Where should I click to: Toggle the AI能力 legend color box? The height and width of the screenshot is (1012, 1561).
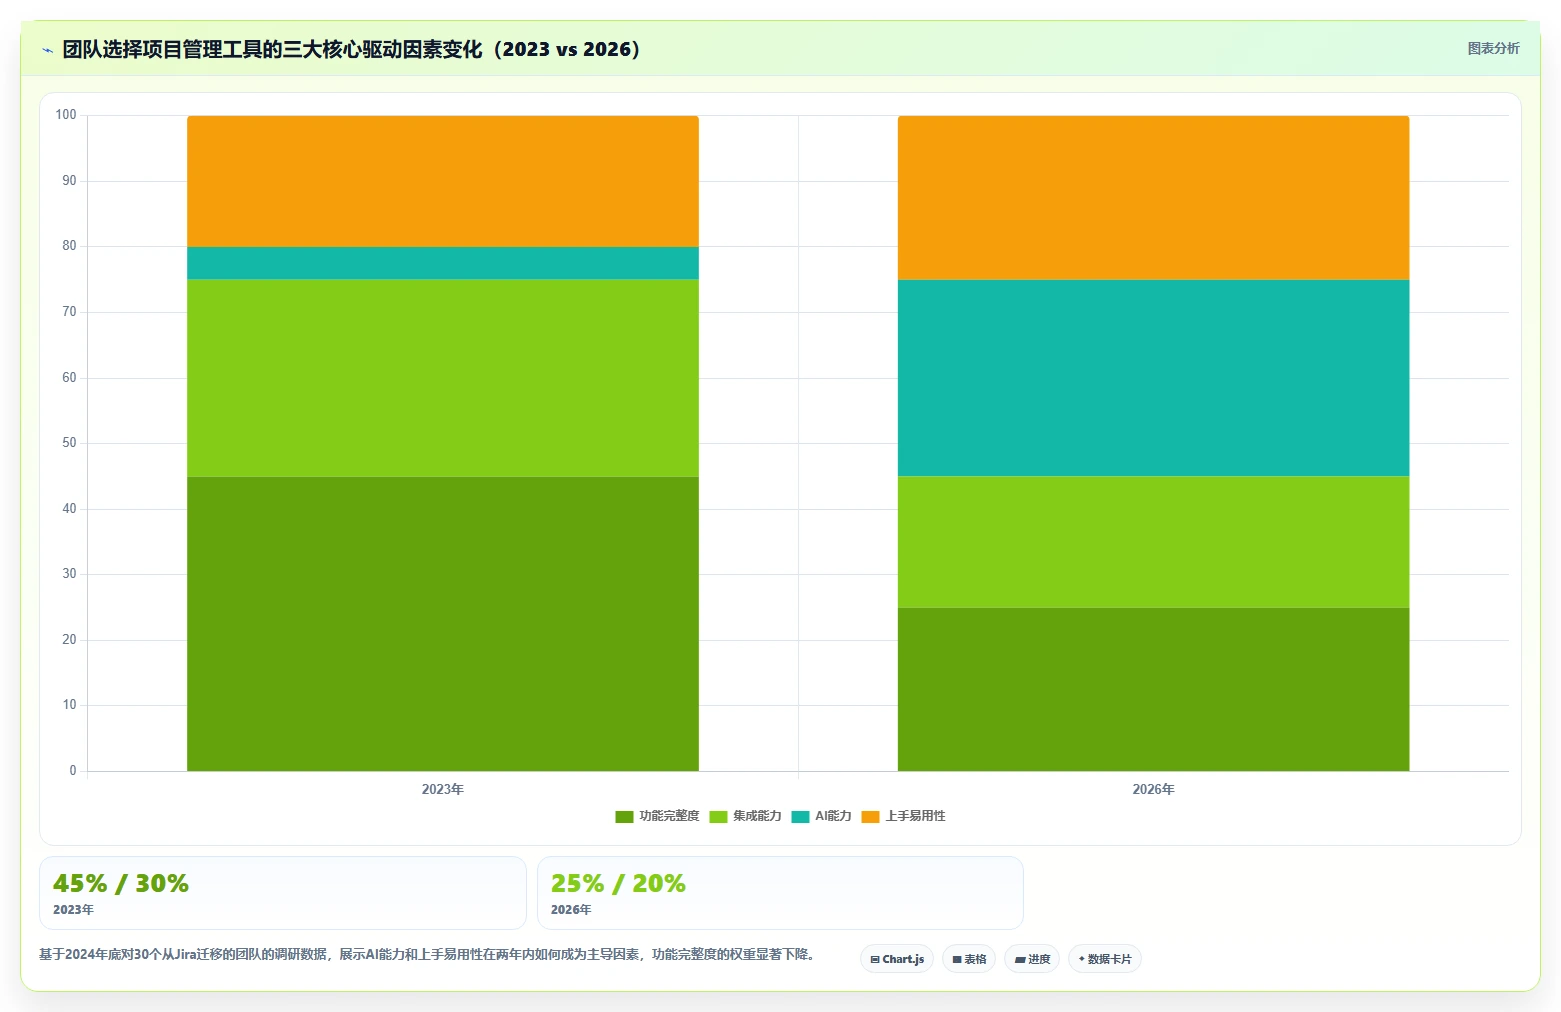coord(800,817)
